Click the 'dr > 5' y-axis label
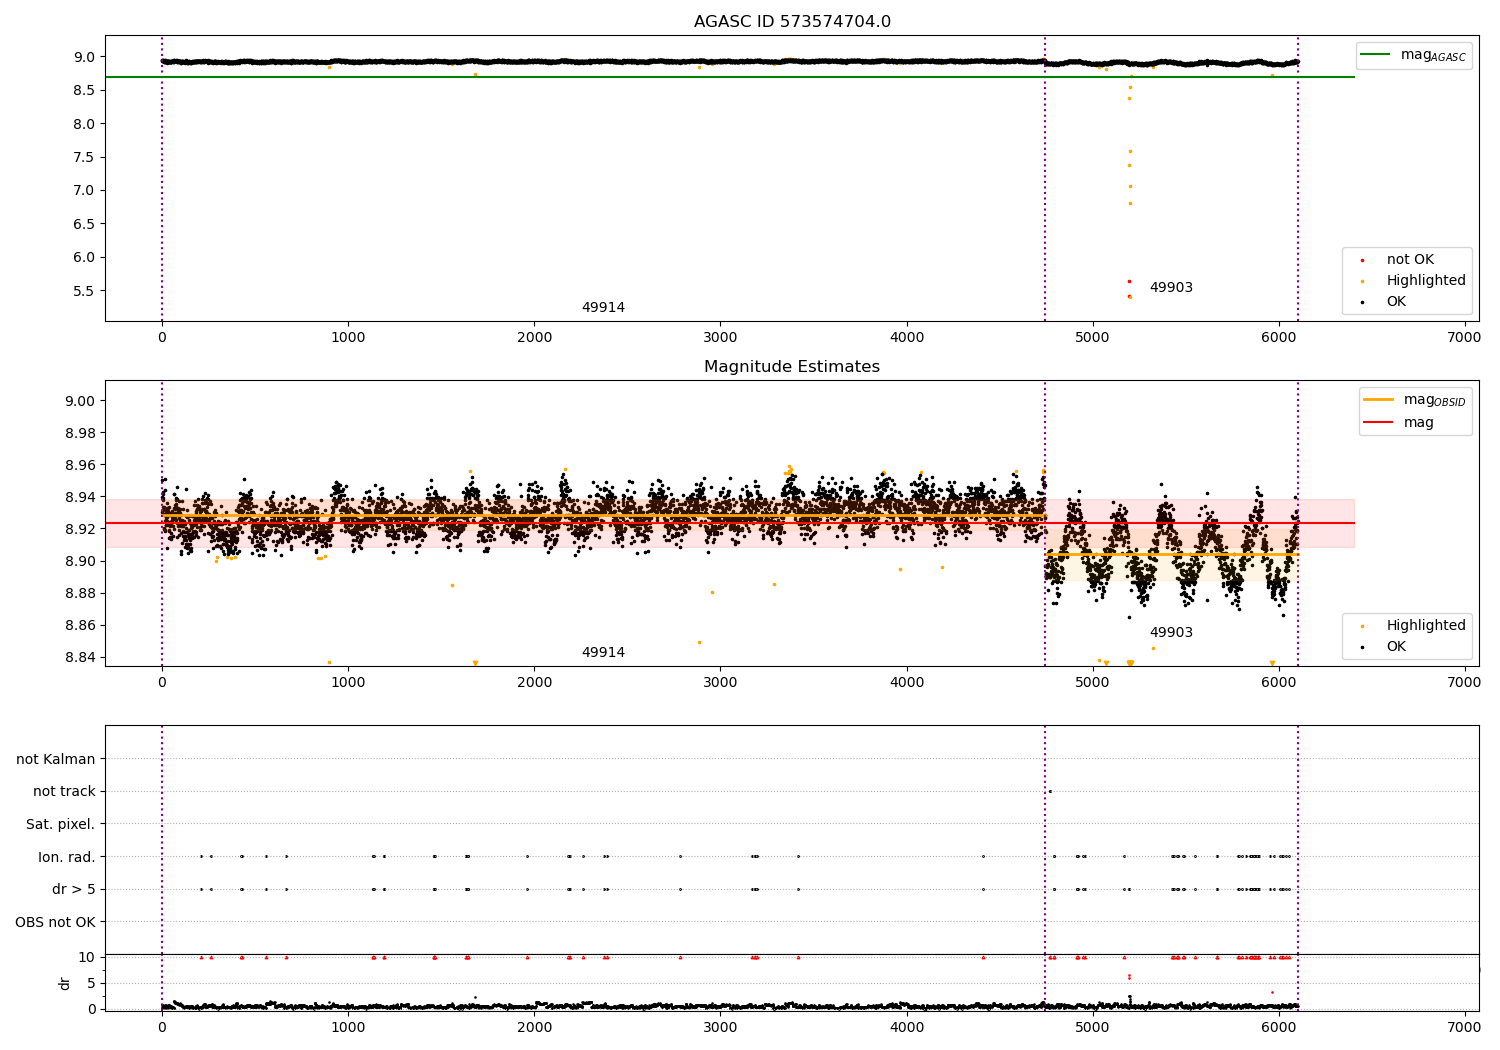Viewport: 1500px width, 1050px height. [x=74, y=889]
